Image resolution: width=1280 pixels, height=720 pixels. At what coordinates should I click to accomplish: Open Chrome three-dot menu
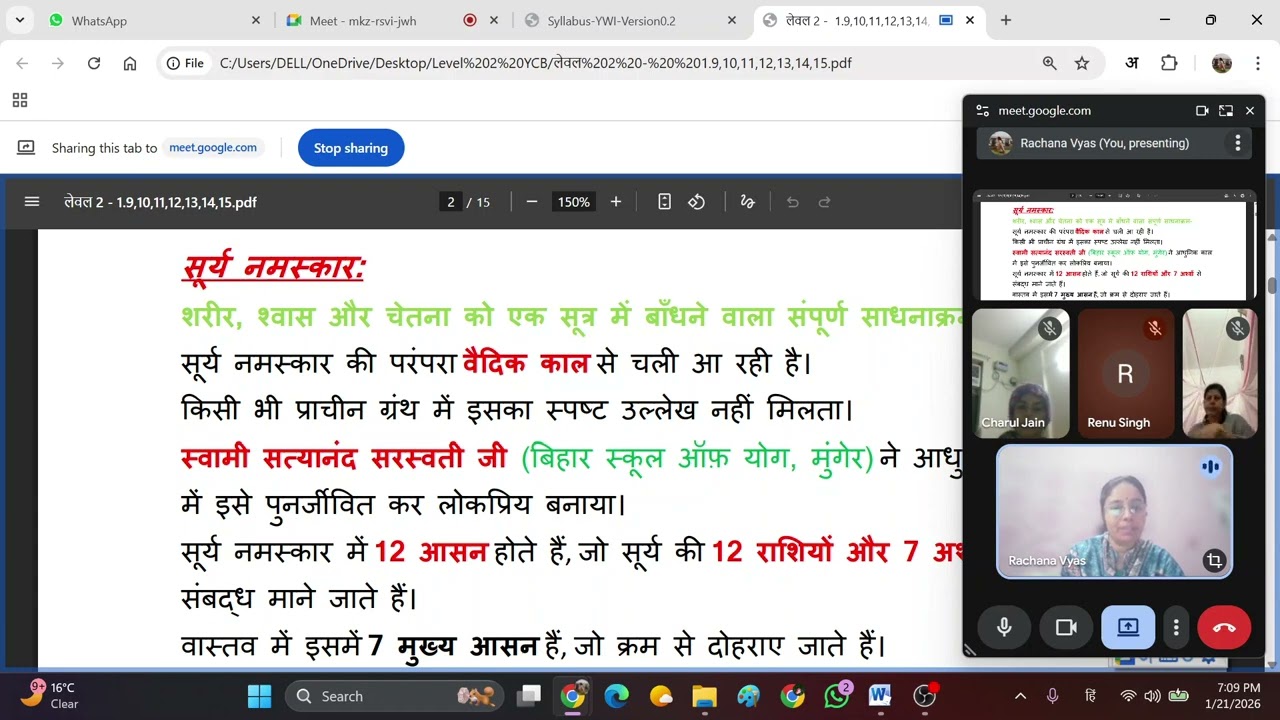tap(1257, 63)
